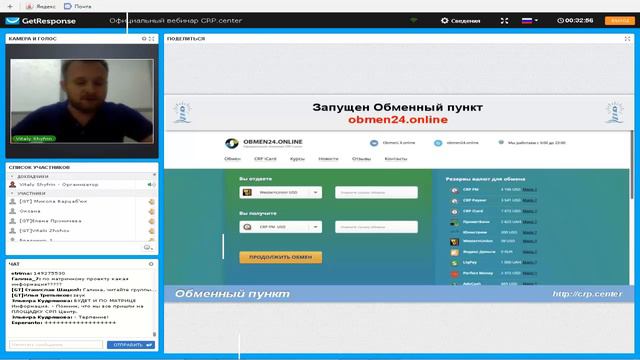
Task: Open status icon below participants list
Action: click(x=148, y=247)
